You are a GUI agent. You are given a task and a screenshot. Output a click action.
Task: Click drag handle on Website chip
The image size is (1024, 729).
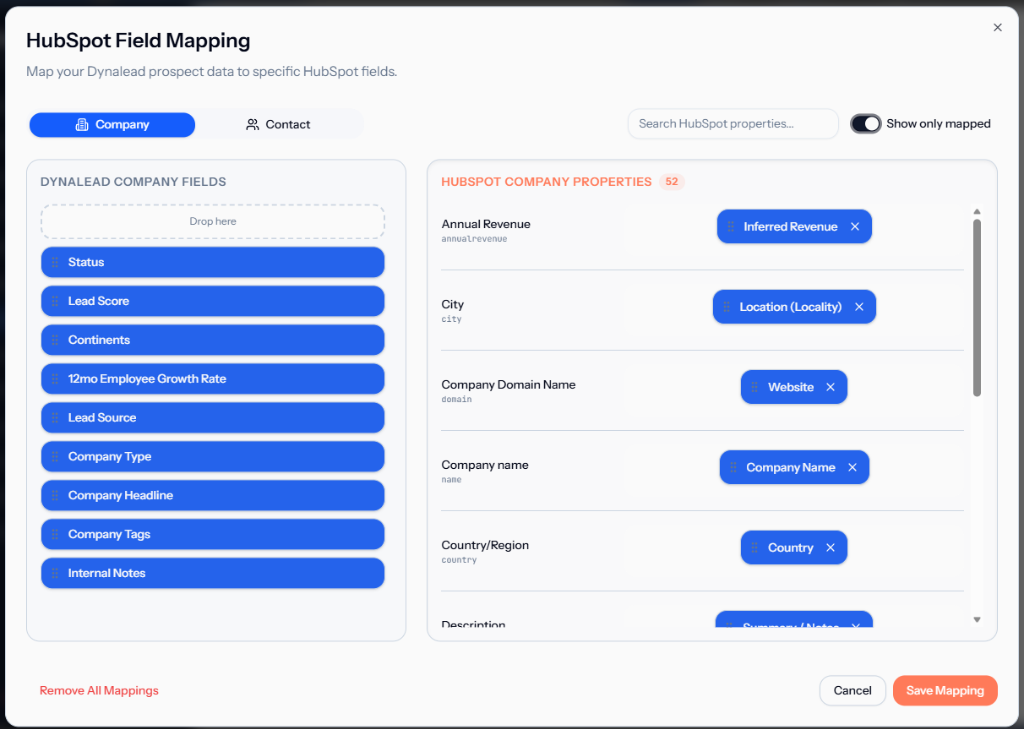click(754, 387)
